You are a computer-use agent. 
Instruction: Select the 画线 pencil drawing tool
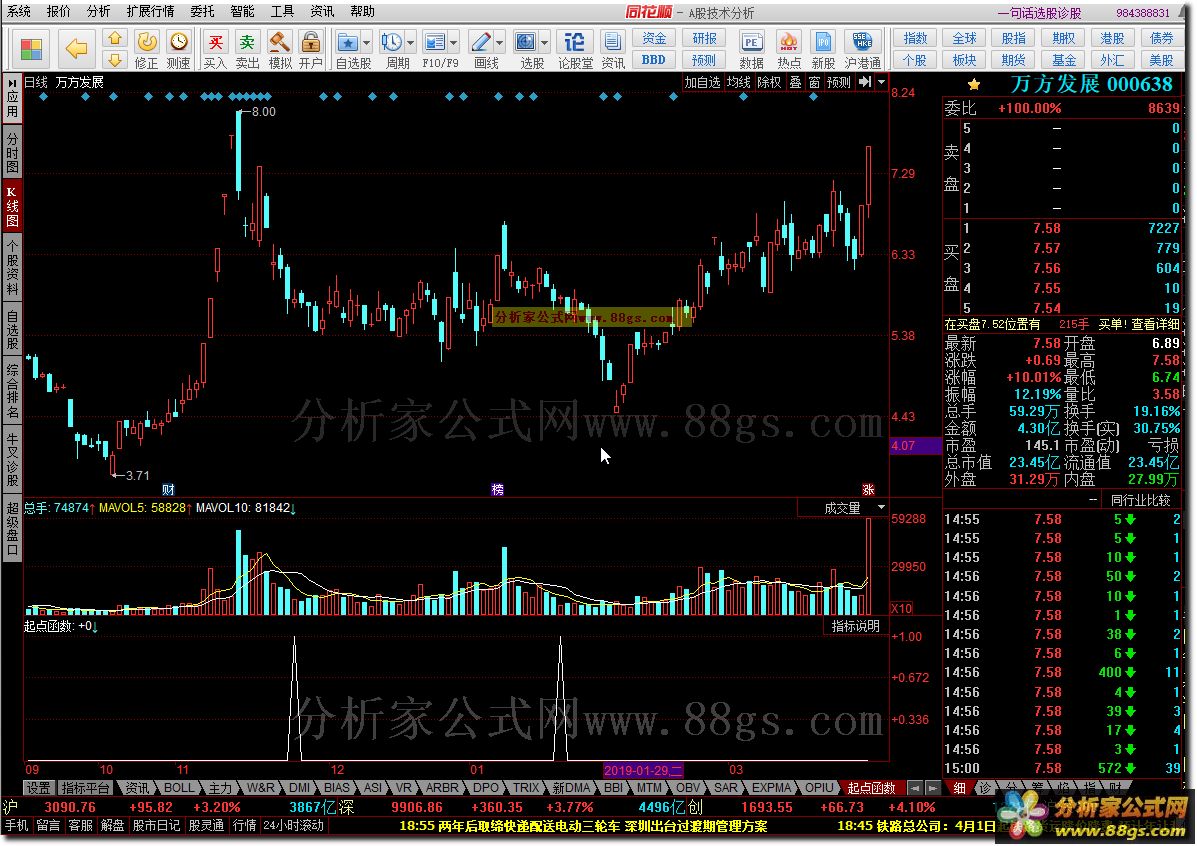(481, 42)
